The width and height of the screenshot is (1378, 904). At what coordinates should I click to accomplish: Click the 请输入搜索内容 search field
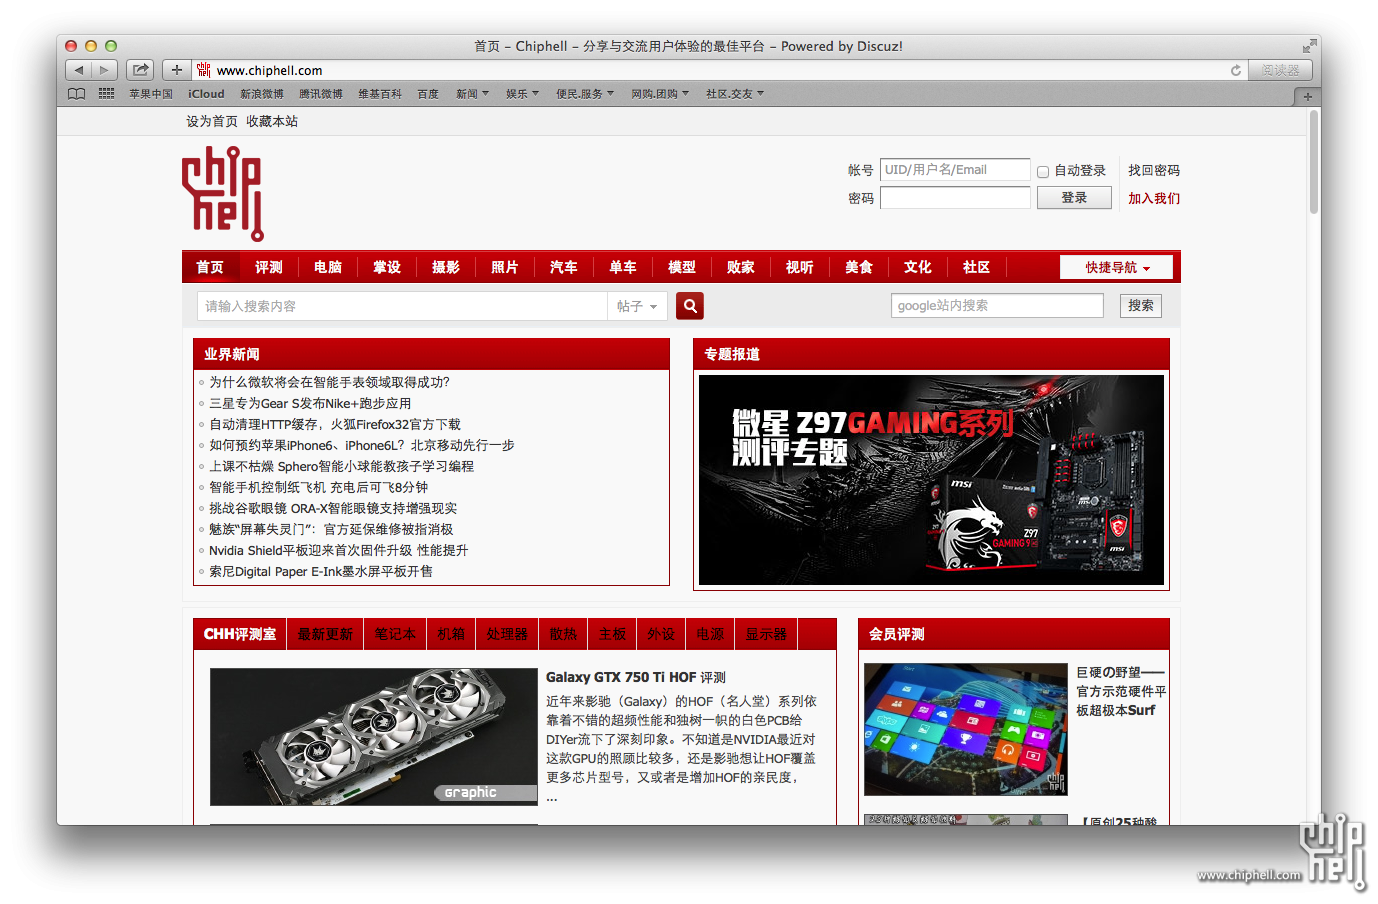tap(402, 306)
